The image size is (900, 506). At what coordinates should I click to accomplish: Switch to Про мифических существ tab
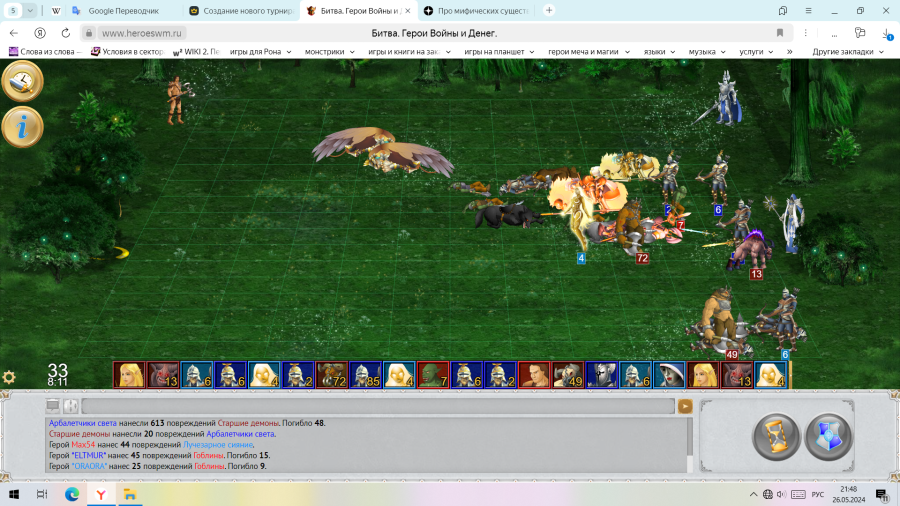[x=476, y=11]
